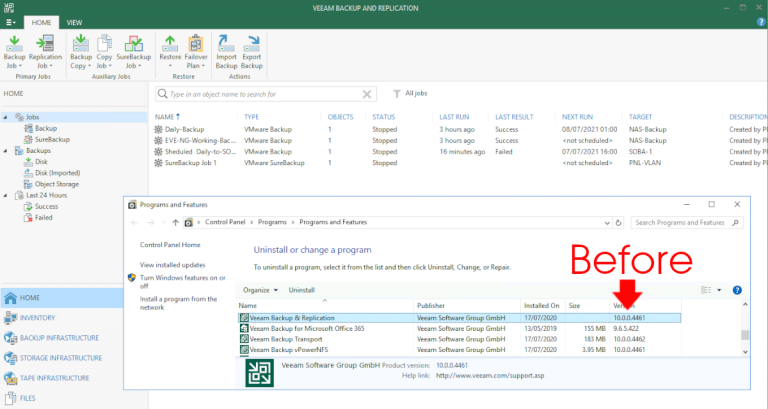Click Install a program from the network

pyautogui.click(x=178, y=303)
